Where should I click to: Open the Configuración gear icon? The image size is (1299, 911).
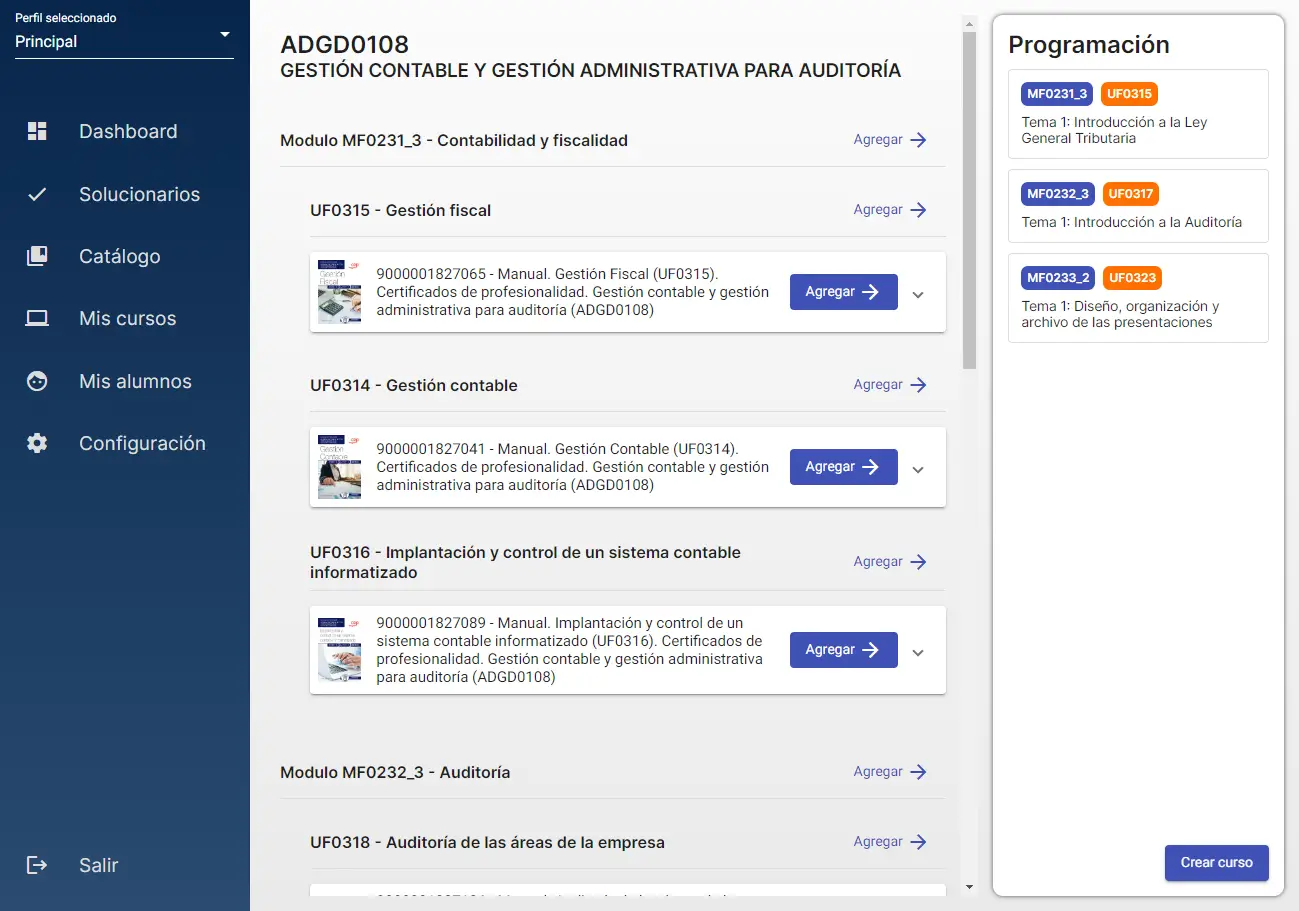point(37,443)
